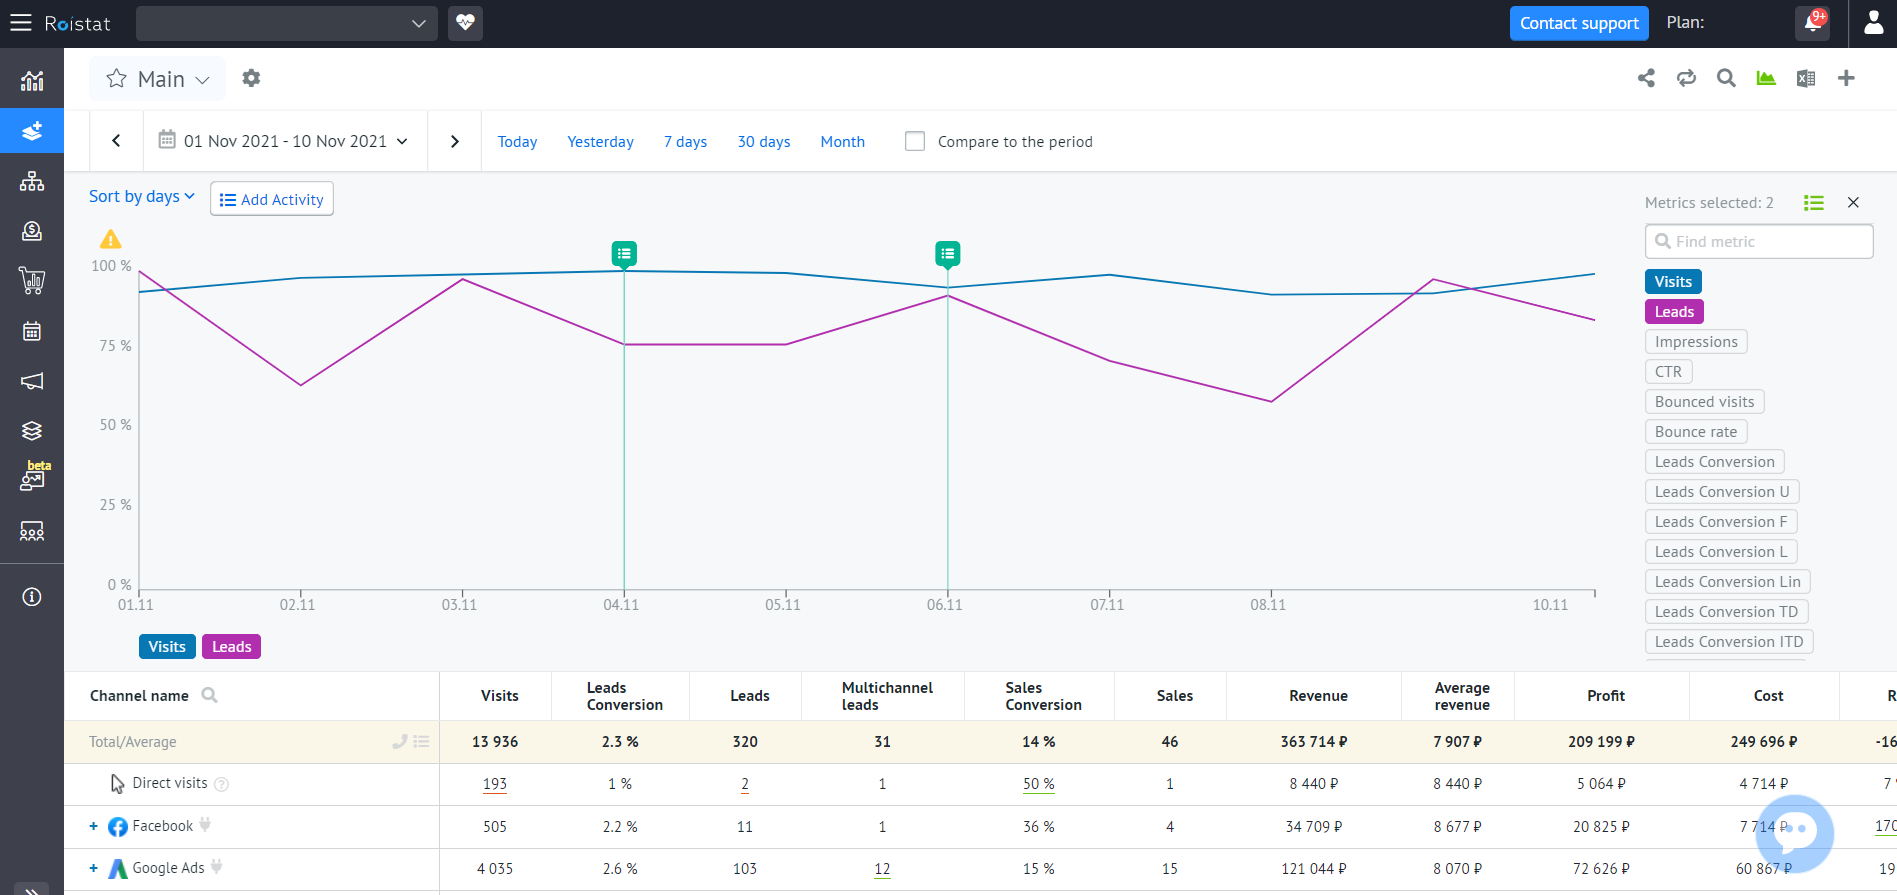Click the green metrics list icon
The image size is (1897, 895).
point(1814,203)
